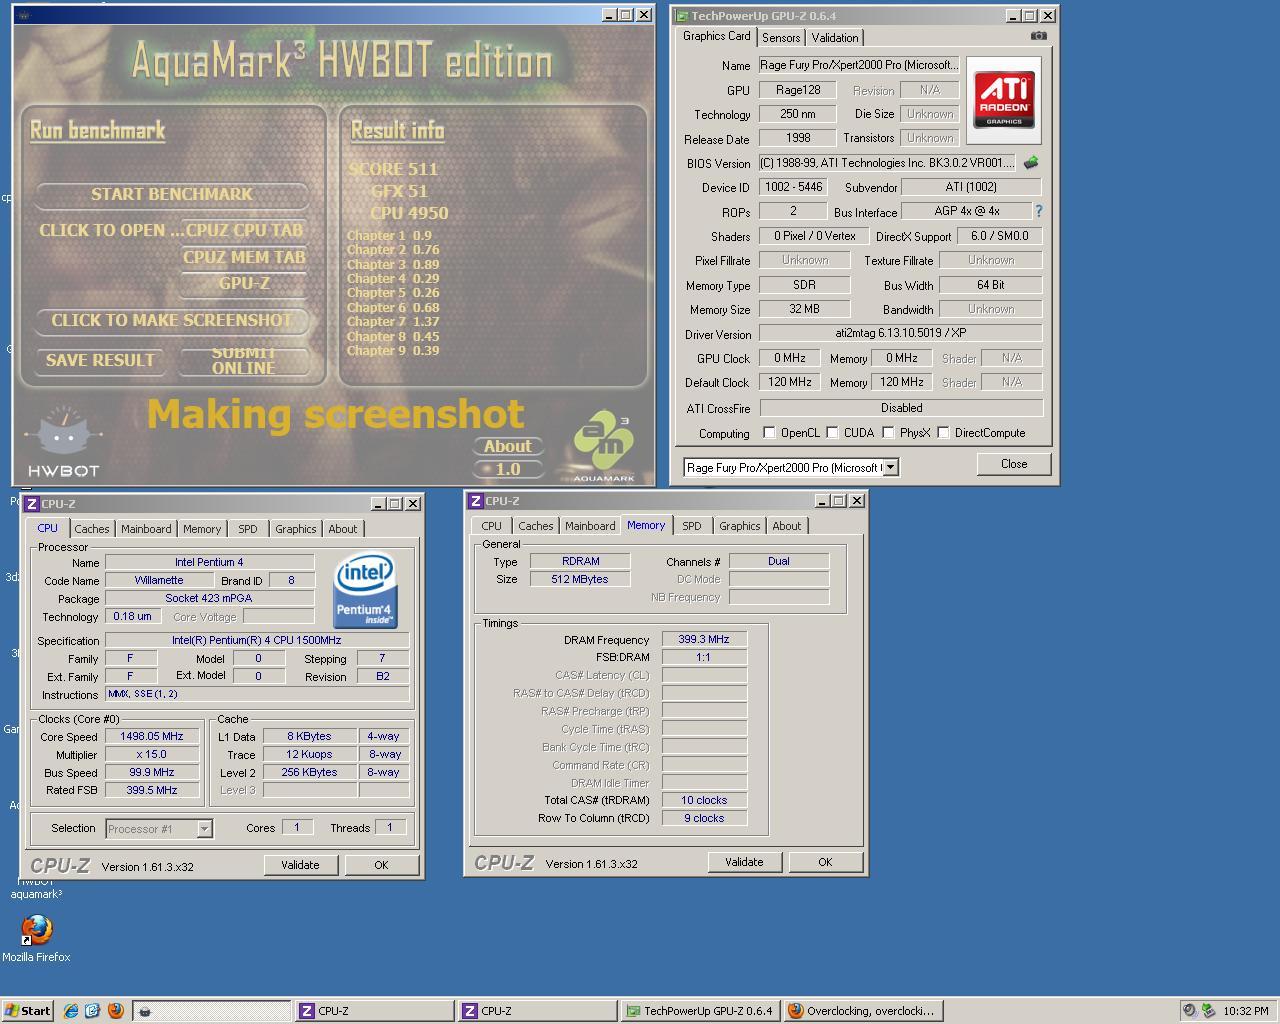This screenshot has width=1280, height=1024.
Task: Open SPD tab in Memory CPU-Z window
Action: (x=692, y=526)
